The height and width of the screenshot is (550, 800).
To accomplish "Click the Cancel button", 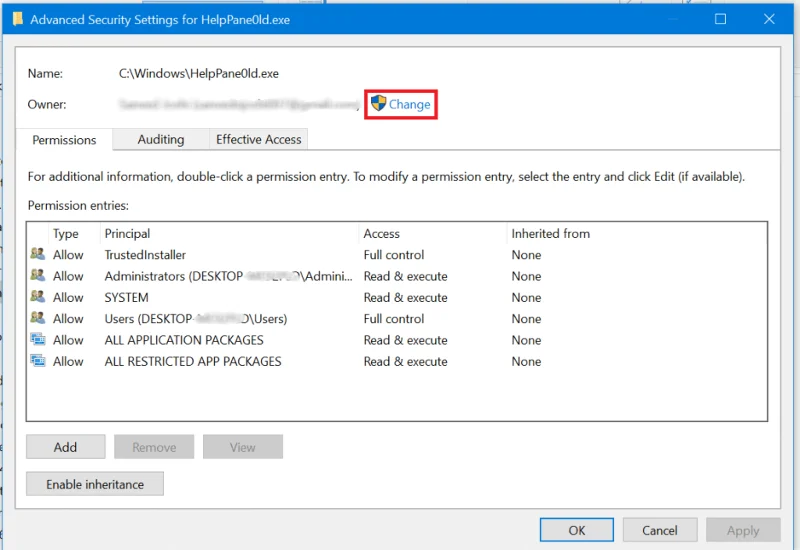I will pos(660,530).
